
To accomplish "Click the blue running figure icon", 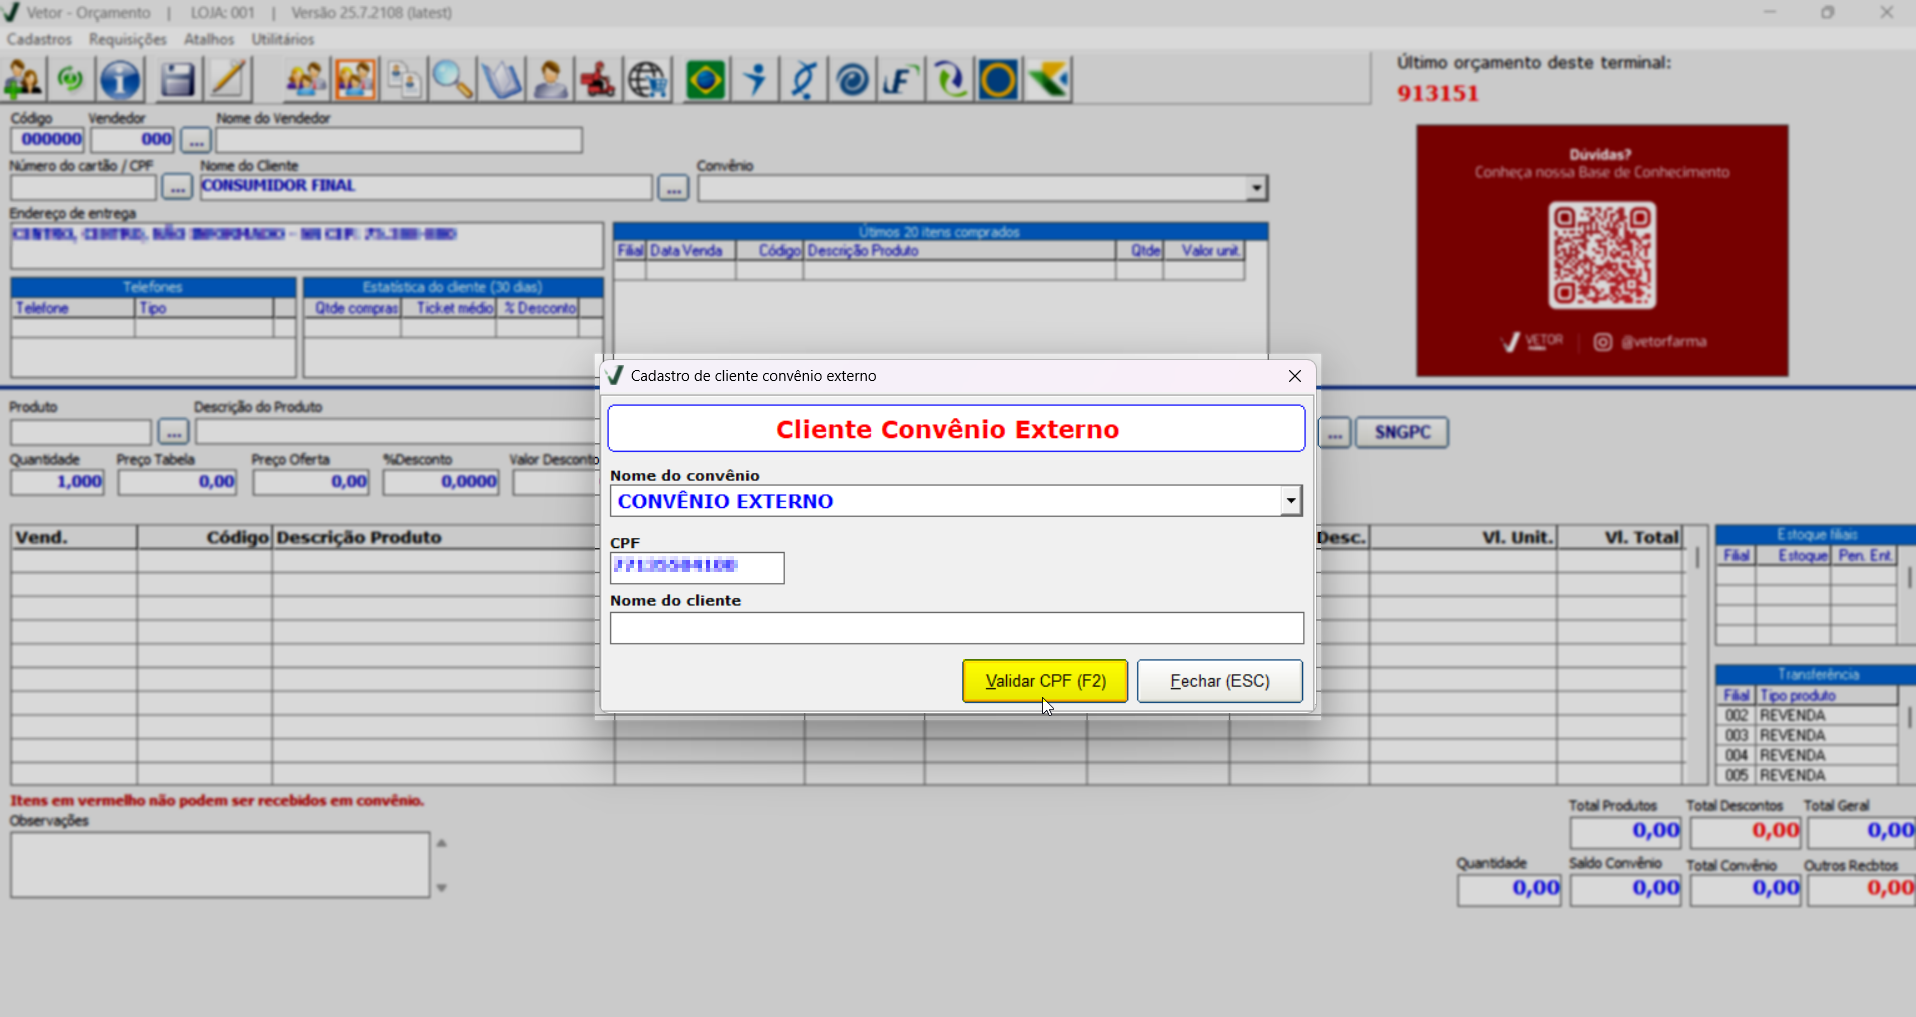I will [755, 80].
